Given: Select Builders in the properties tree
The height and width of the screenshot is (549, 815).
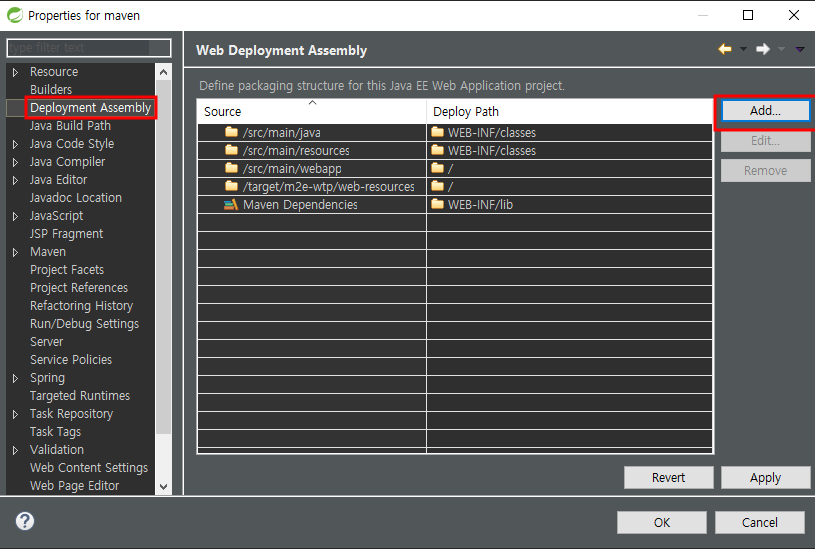Looking at the screenshot, I should pos(51,89).
